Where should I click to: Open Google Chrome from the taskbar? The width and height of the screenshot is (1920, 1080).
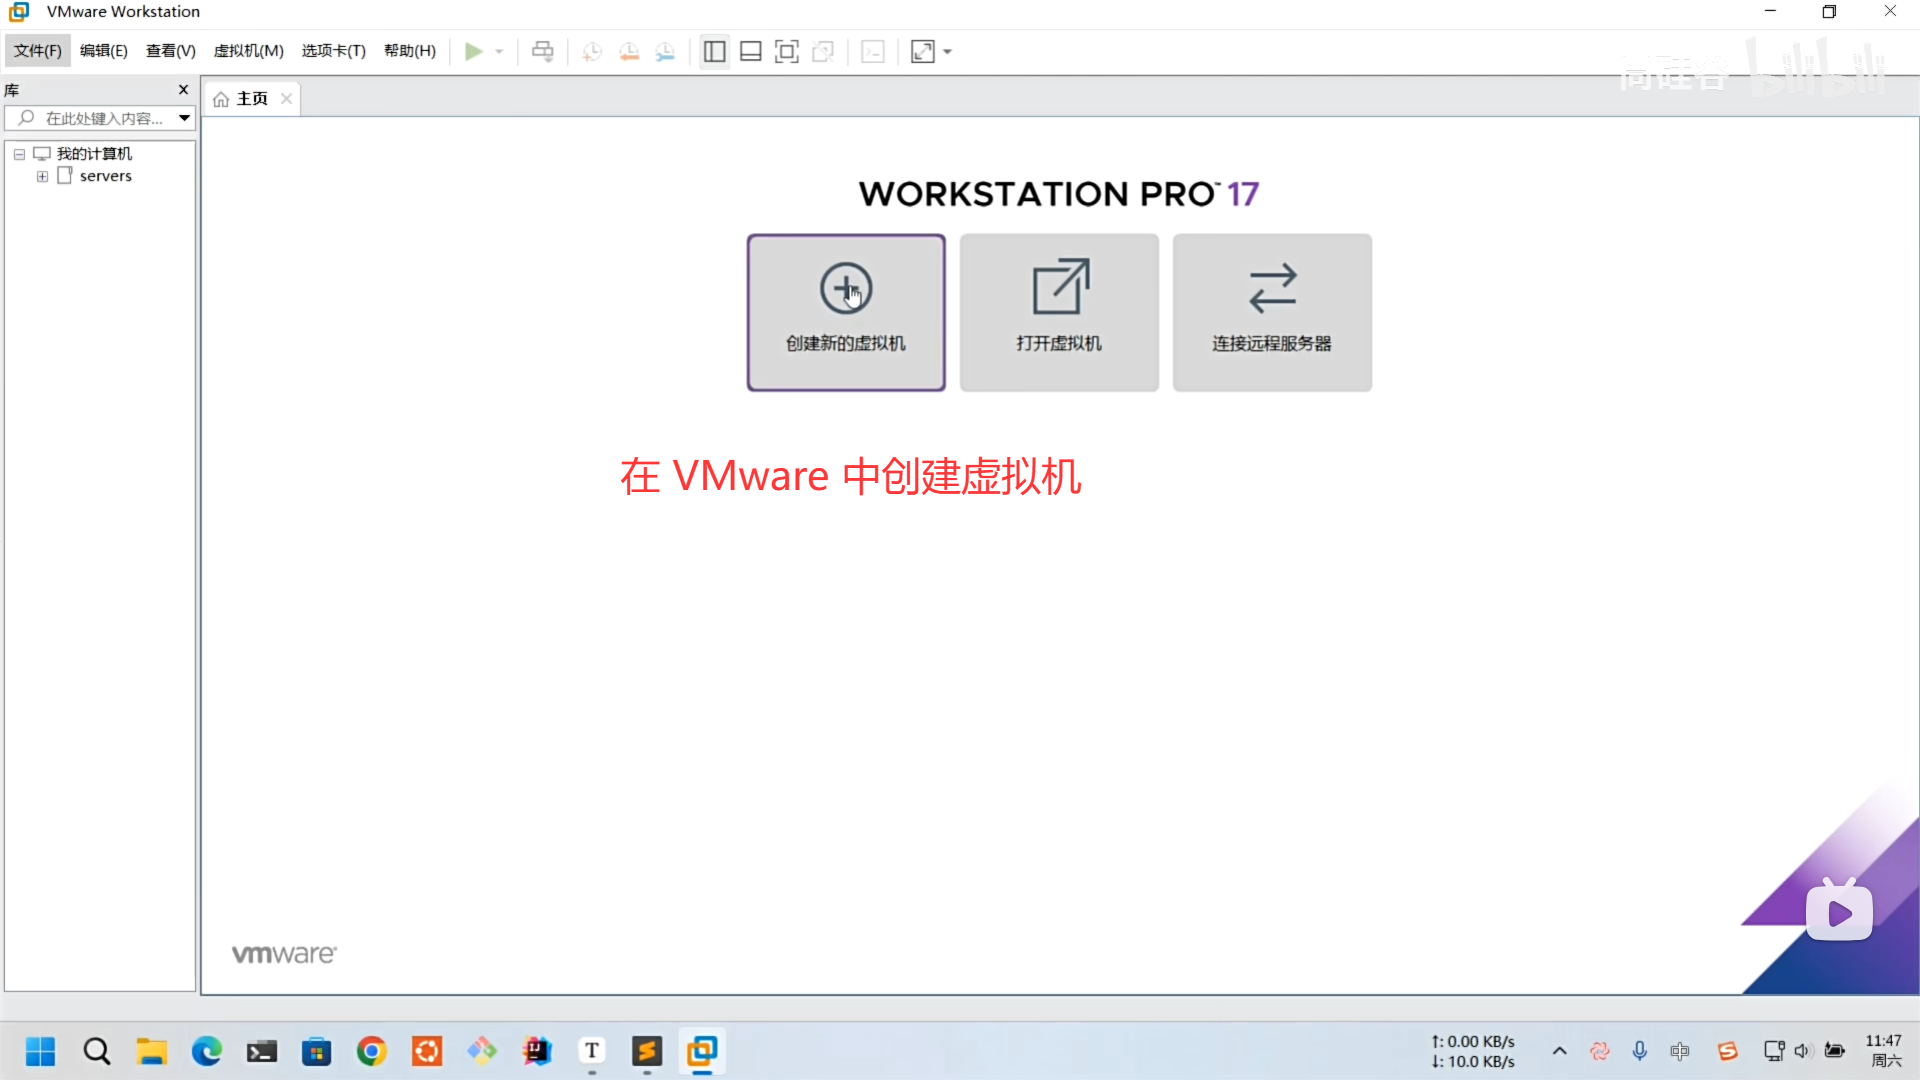tap(372, 1051)
